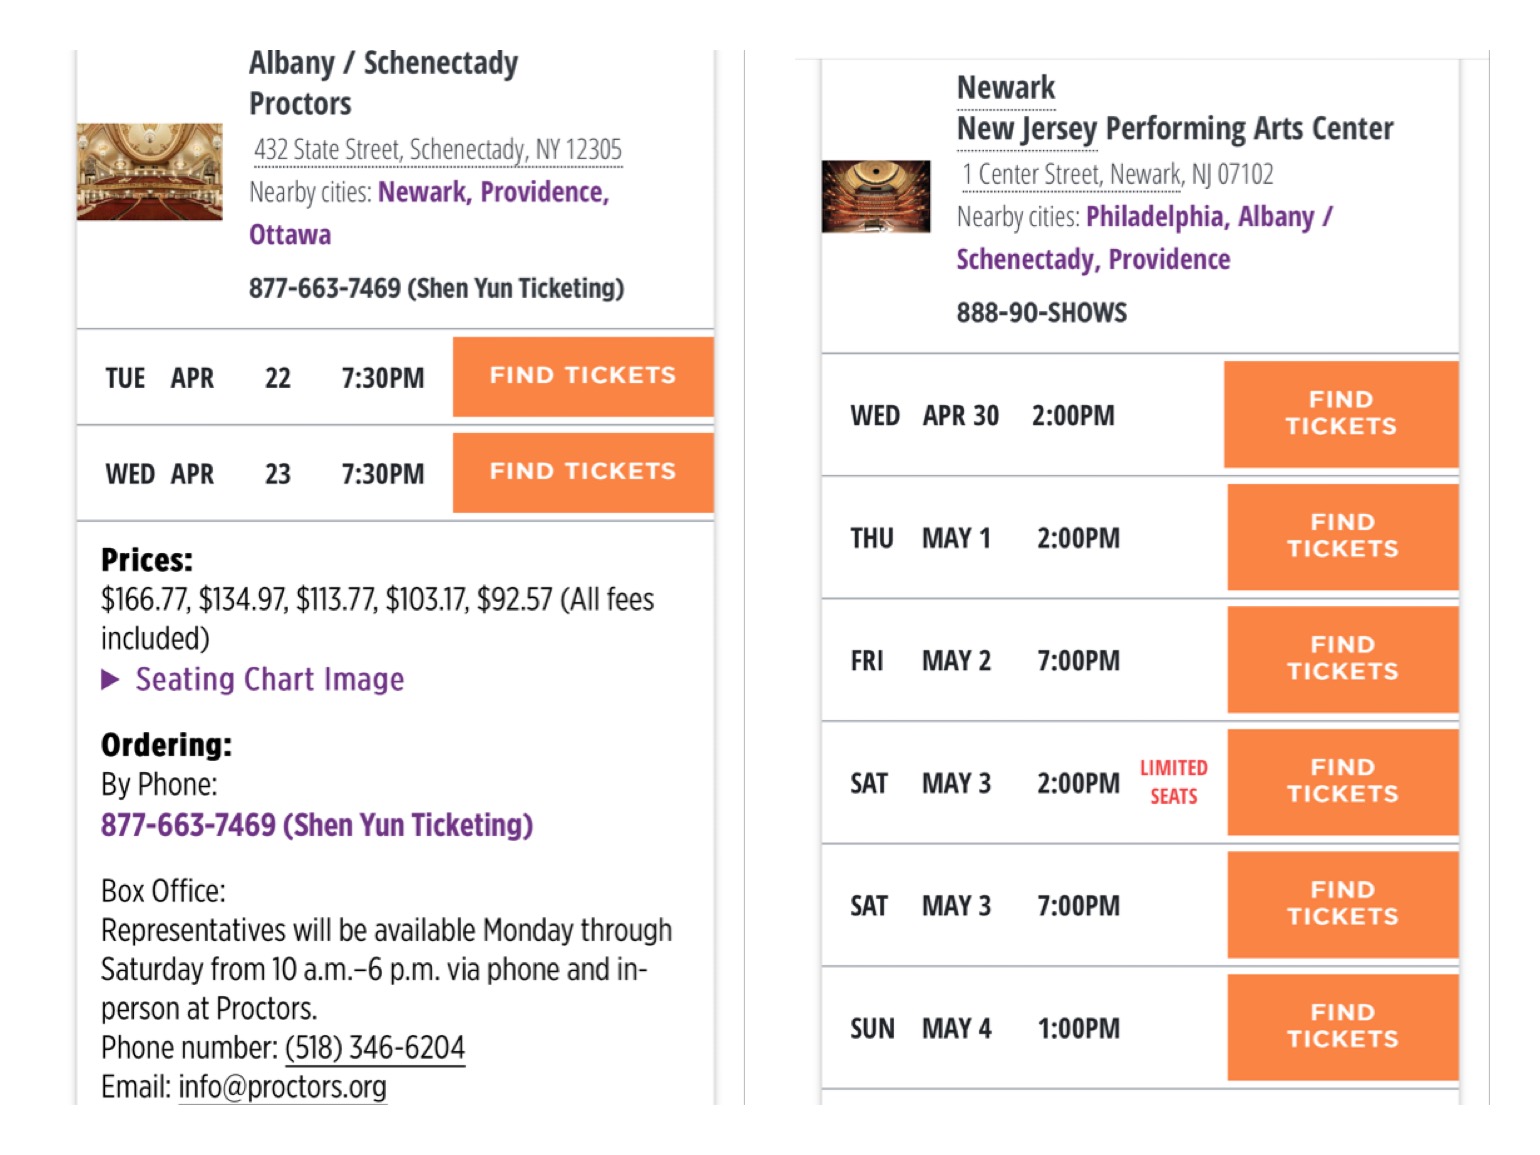
Task: Open the New Jersey Performing Arts Center thumbnail
Action: (x=876, y=196)
